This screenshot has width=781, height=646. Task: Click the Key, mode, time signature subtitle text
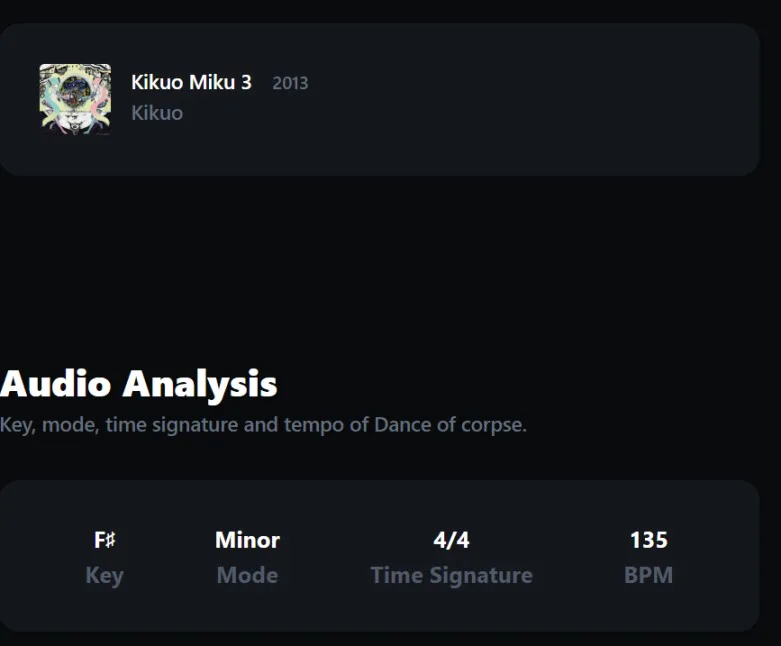click(x=263, y=425)
